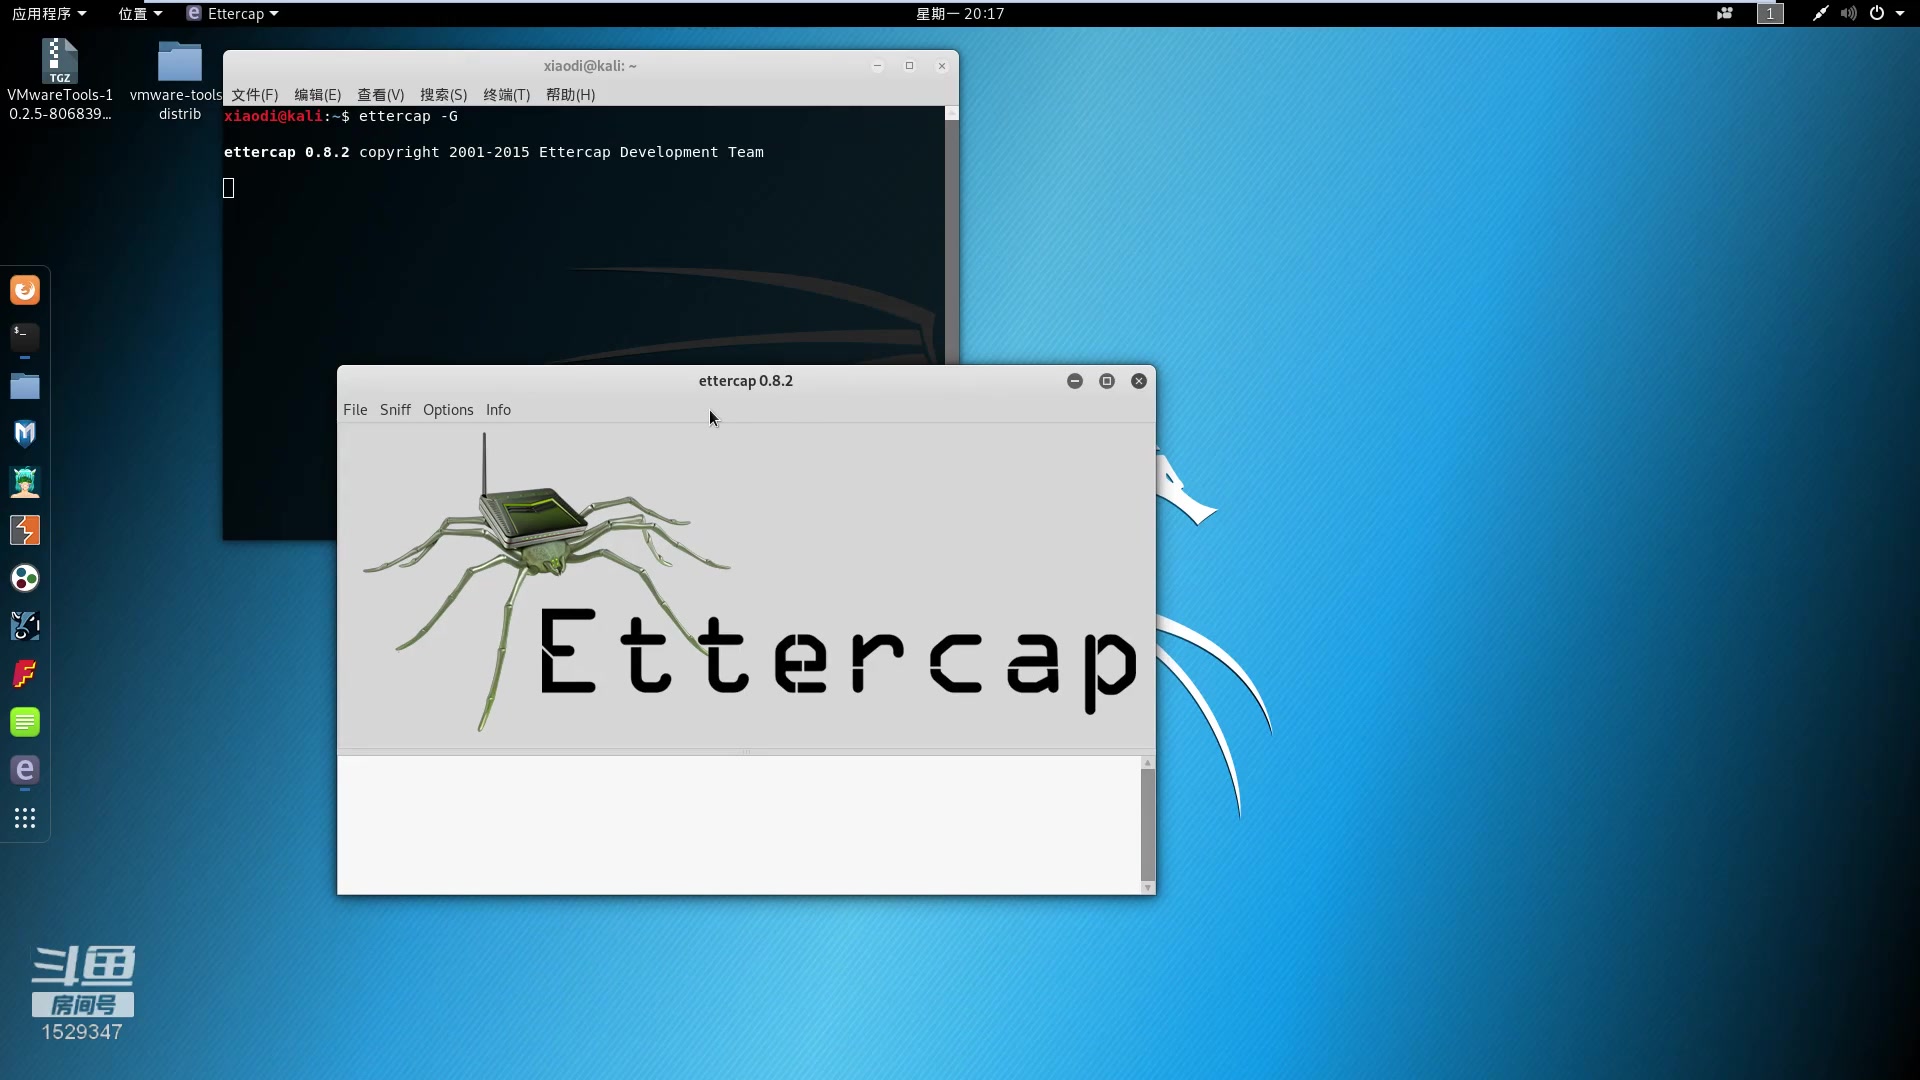
Task: Open File menu in ettercap window
Action: pos(355,410)
